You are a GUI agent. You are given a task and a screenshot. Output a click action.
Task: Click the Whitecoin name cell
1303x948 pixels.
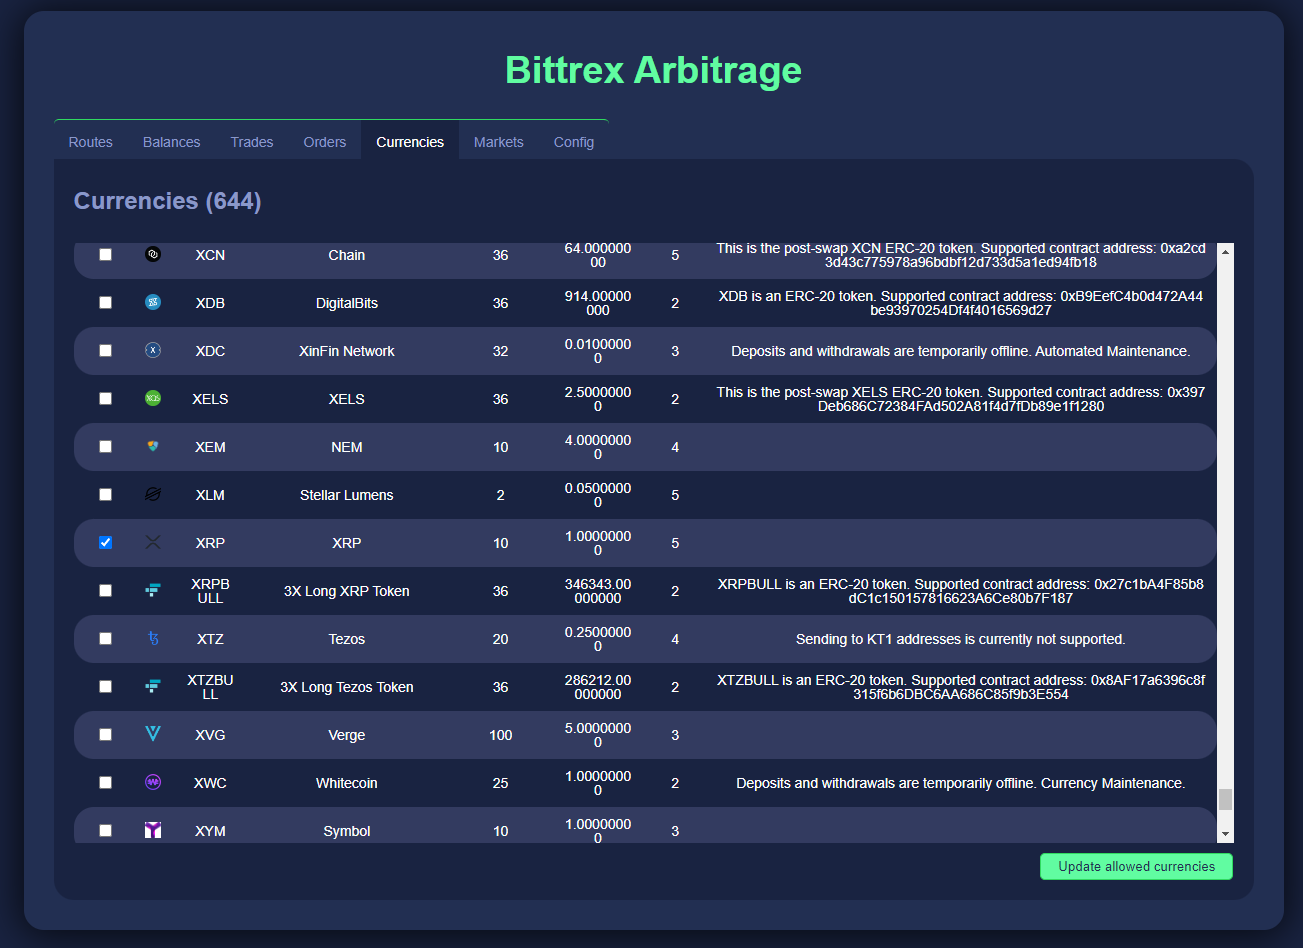click(x=347, y=783)
